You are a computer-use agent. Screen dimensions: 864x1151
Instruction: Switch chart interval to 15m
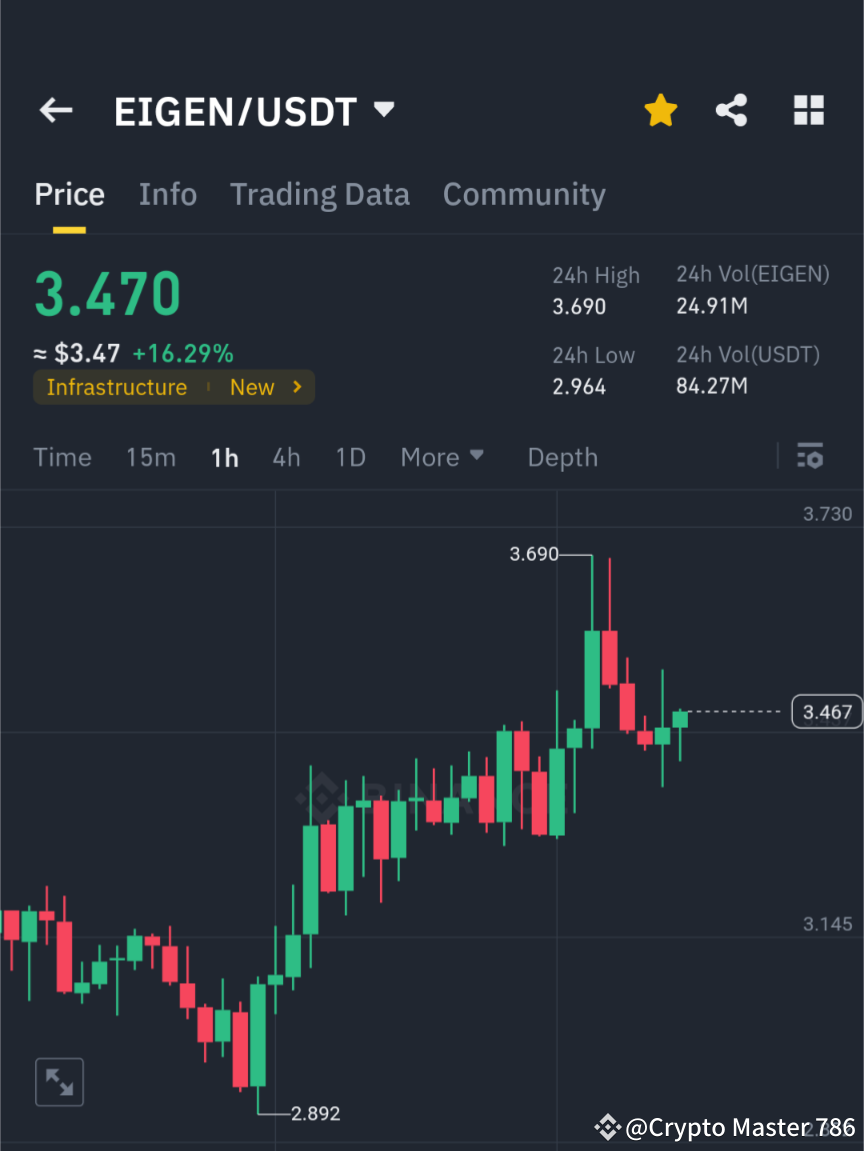[151, 457]
